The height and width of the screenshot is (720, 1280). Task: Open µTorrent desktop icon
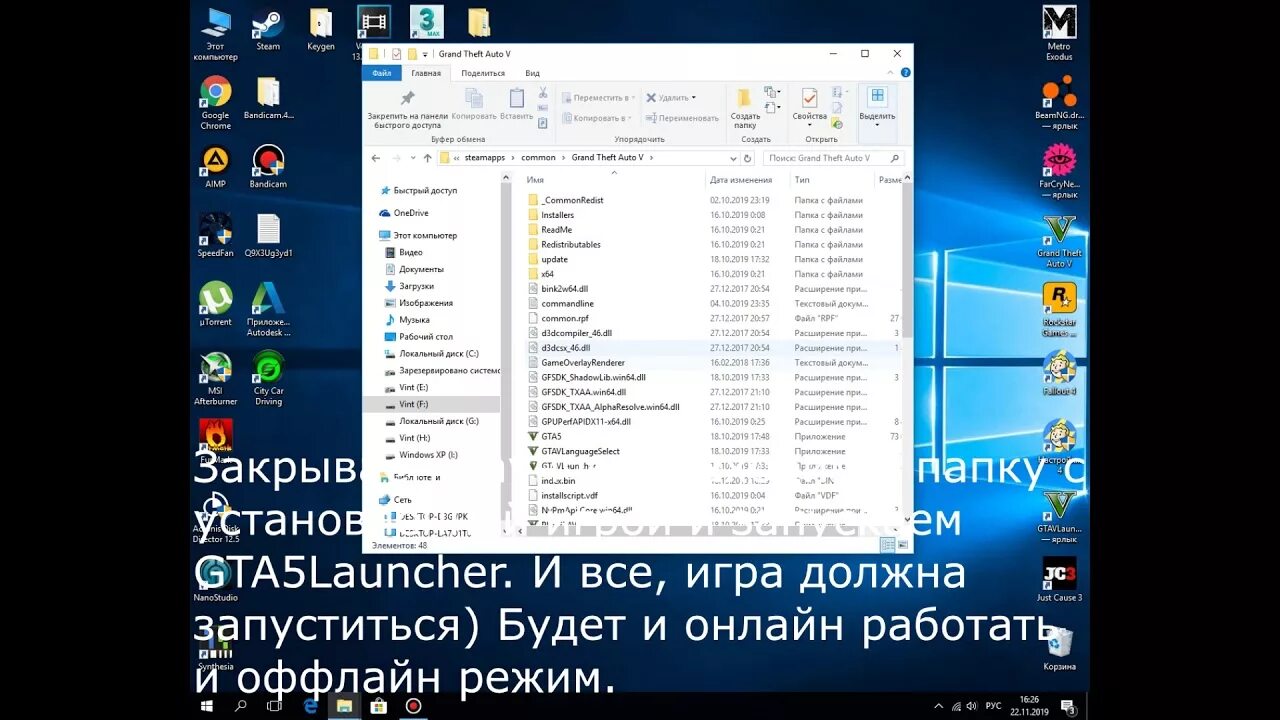click(x=215, y=304)
